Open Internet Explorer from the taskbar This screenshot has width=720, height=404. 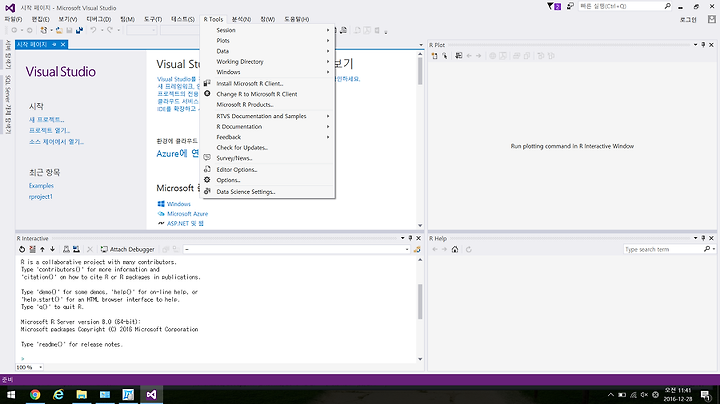point(58,394)
